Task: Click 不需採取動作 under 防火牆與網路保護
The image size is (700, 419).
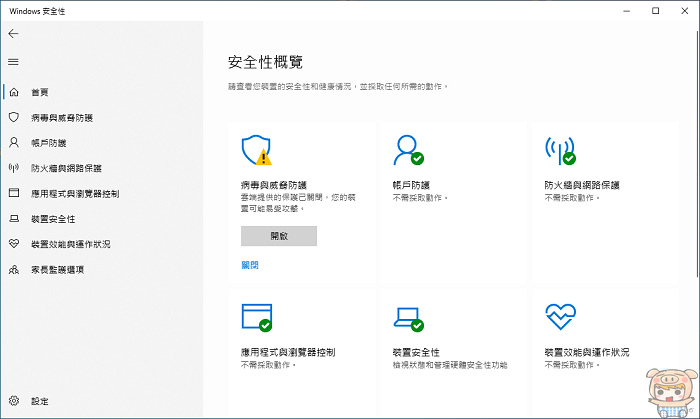Action: [571, 198]
